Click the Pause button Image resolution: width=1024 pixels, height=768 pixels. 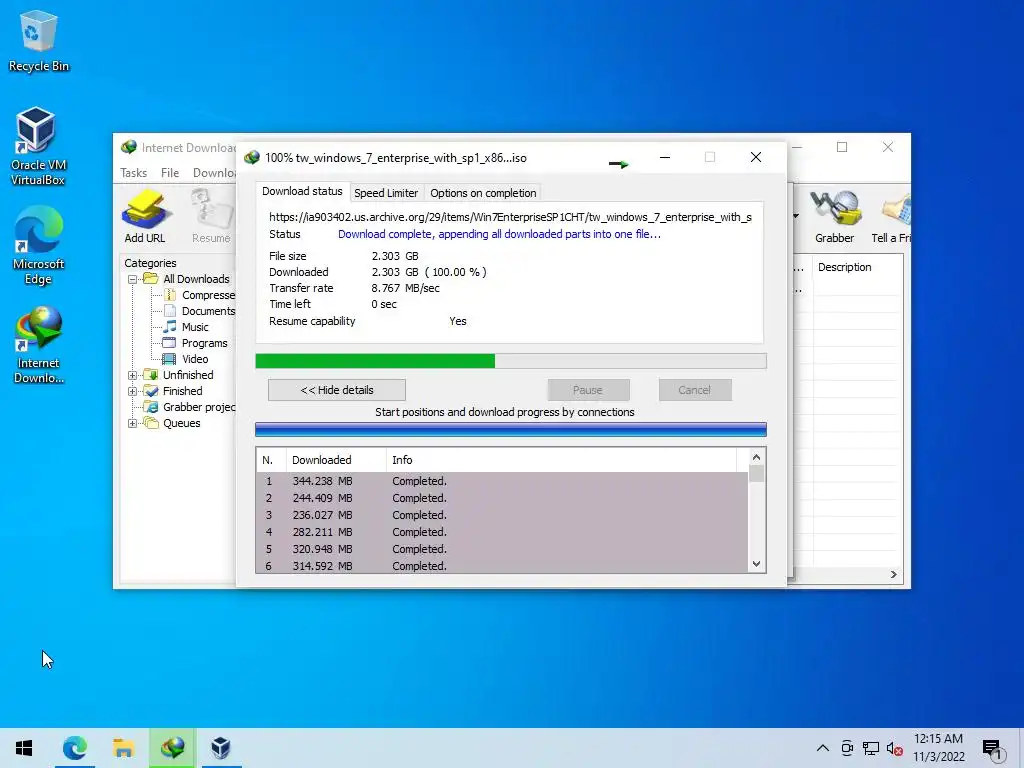pyautogui.click(x=588, y=390)
